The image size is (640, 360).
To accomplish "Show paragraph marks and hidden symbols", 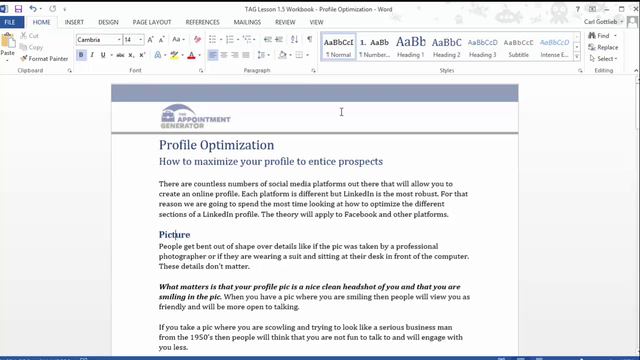I will [310, 40].
